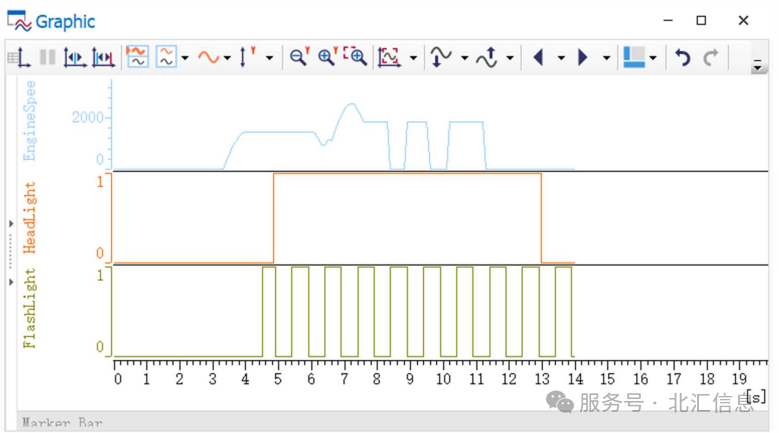Click the Graphic window title icon
The height and width of the screenshot is (433, 779).
19,21
